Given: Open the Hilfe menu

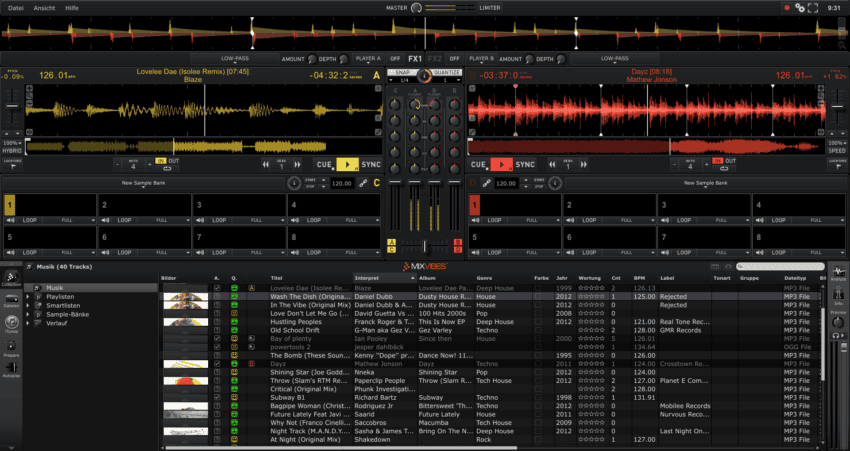Looking at the screenshot, I should click(72, 8).
